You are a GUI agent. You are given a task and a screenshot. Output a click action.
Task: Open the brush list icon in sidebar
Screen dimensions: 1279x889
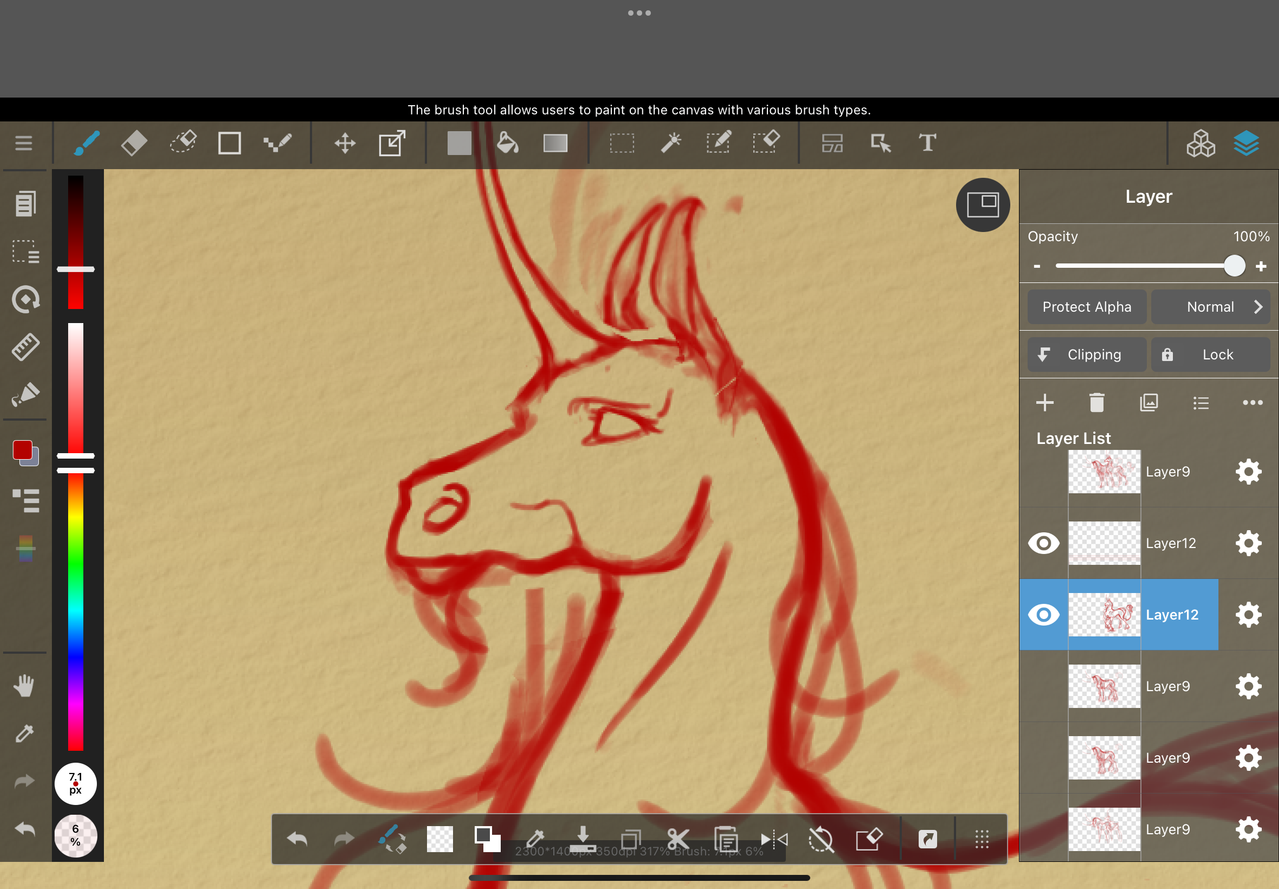coord(25,500)
